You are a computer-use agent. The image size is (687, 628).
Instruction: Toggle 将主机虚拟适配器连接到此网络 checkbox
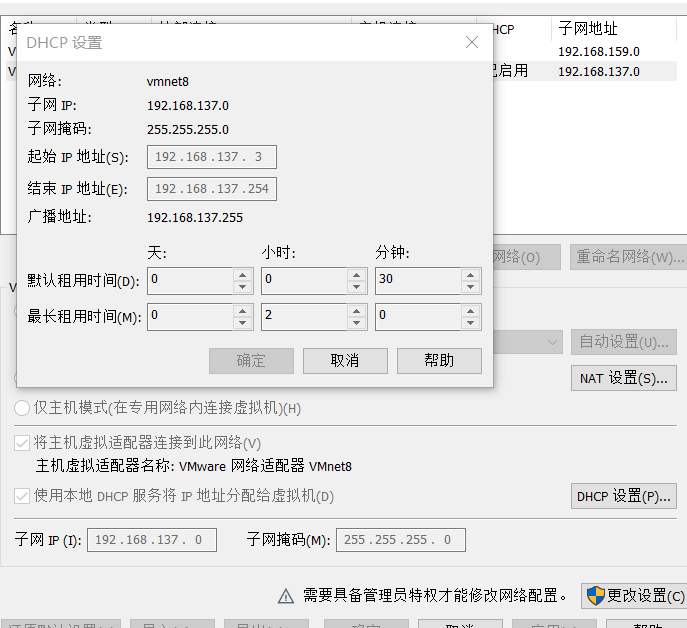click(x=22, y=443)
